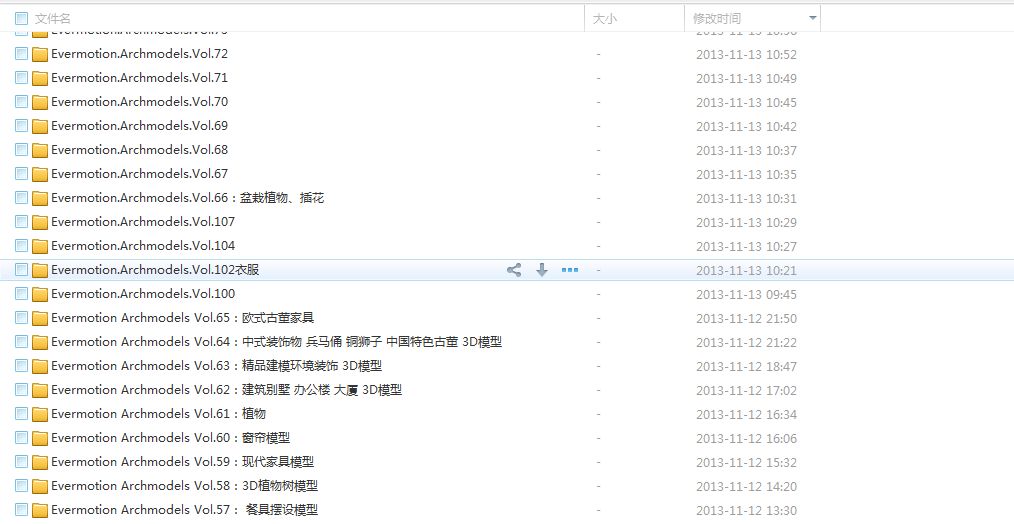Click the folder icon for Vol.62 建筑别墅
Image resolution: width=1014 pixels, height=524 pixels.
(40, 390)
